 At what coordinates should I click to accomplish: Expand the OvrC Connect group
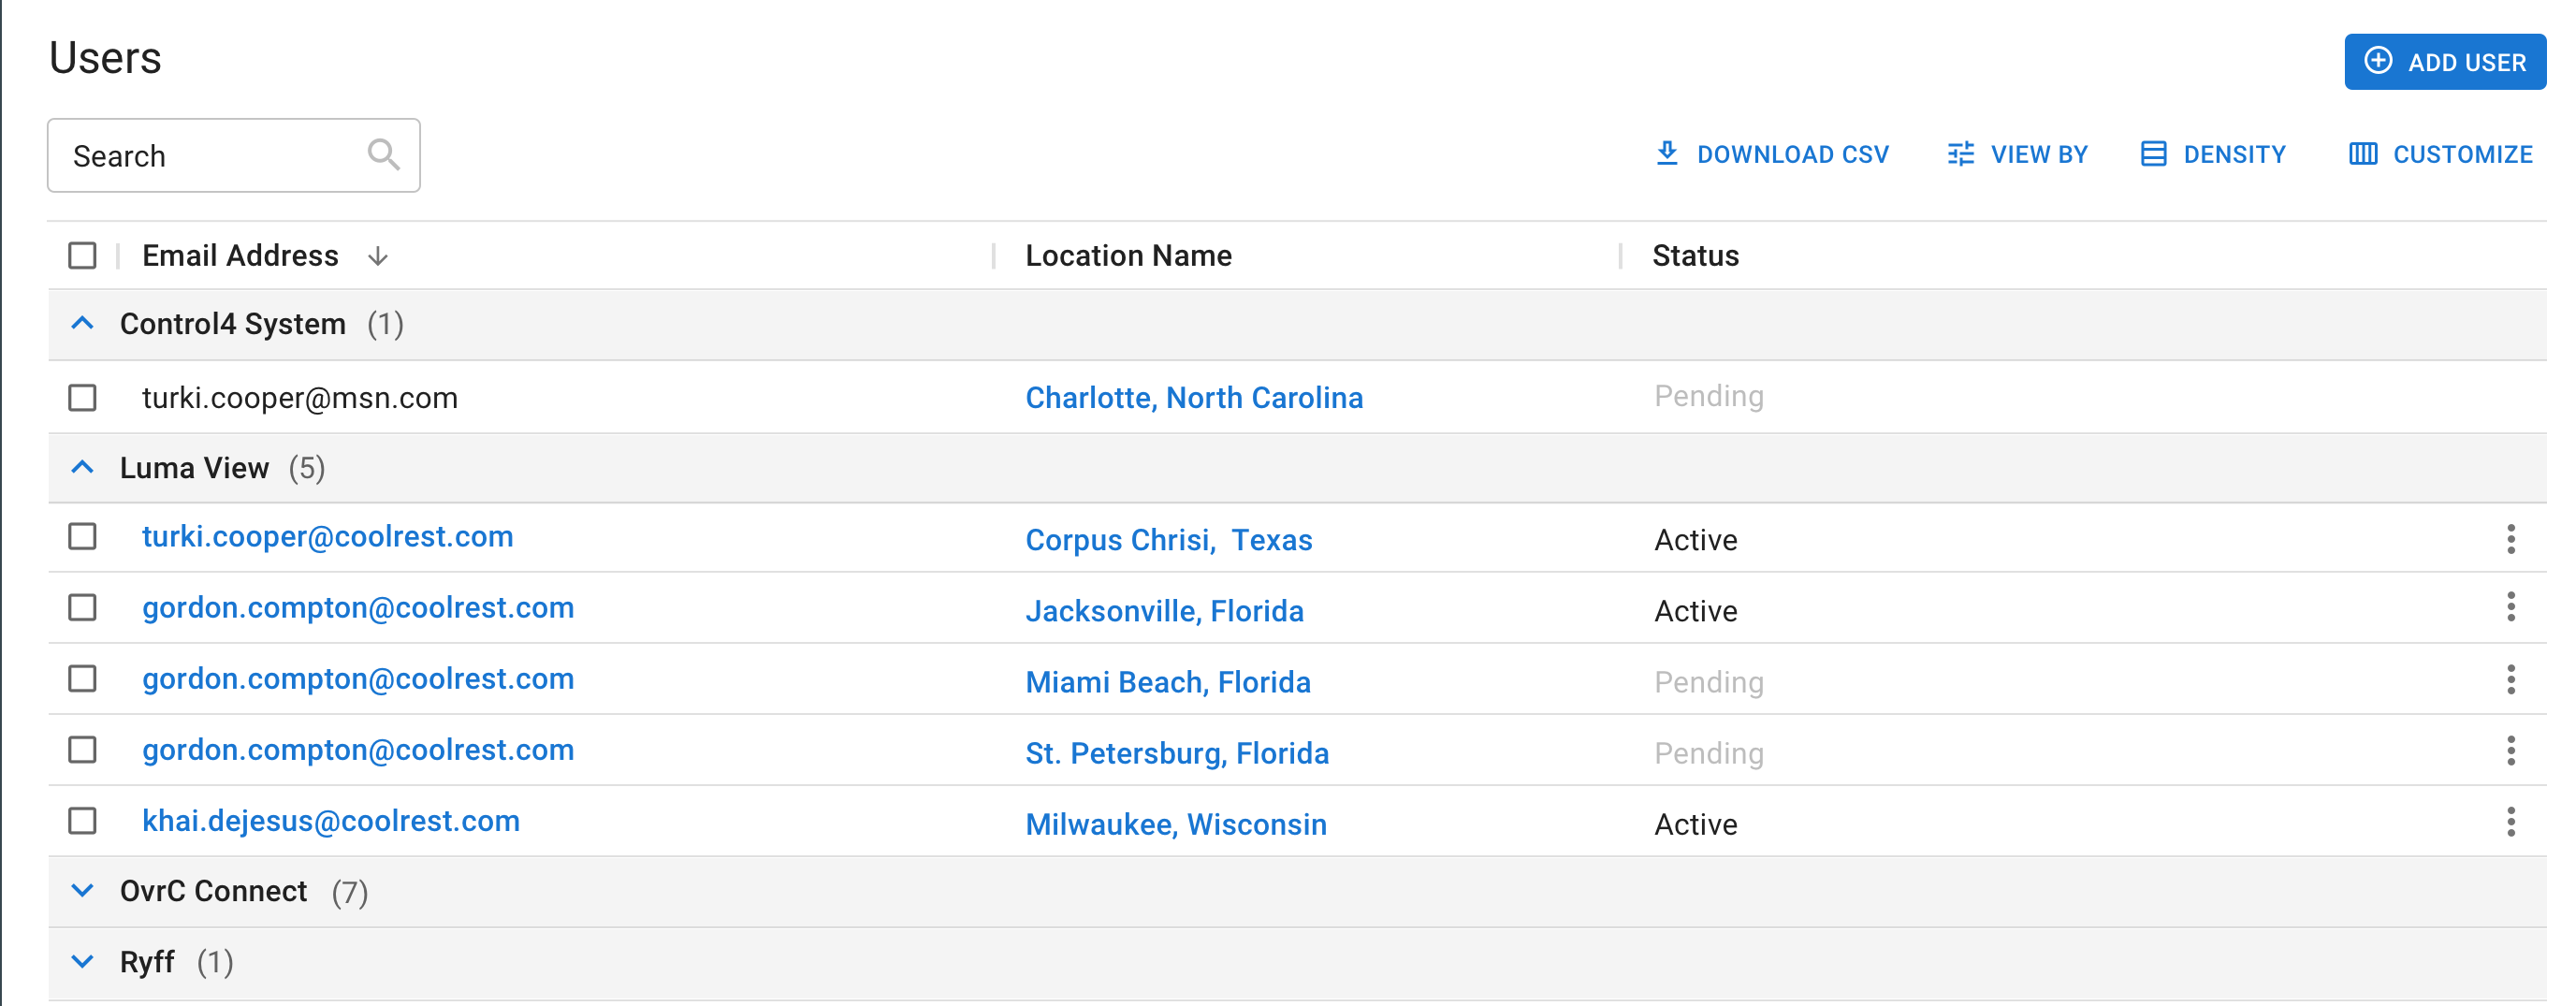coord(83,891)
